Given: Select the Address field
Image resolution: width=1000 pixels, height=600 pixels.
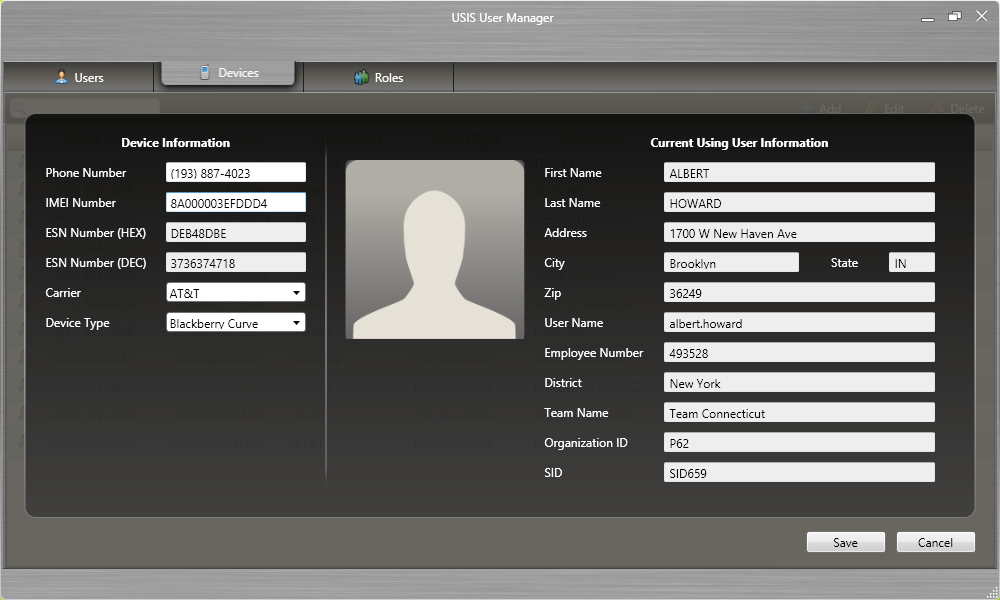Looking at the screenshot, I should 798,233.
